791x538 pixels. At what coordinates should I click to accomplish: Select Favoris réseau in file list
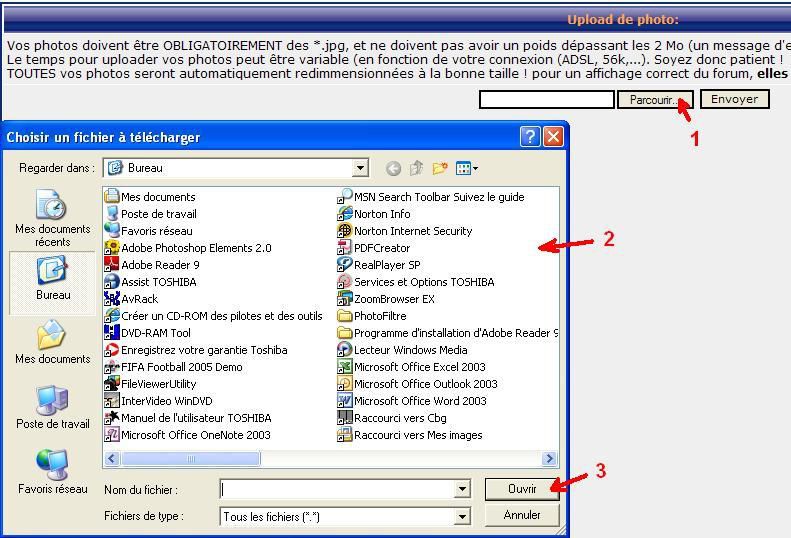pos(148,231)
